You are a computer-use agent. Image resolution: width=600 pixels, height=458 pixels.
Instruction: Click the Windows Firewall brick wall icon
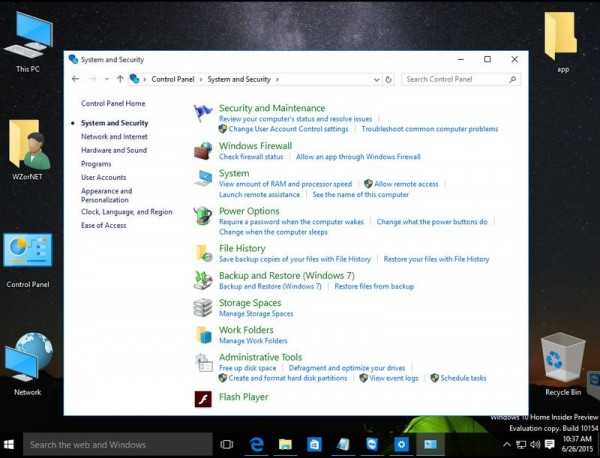203,151
